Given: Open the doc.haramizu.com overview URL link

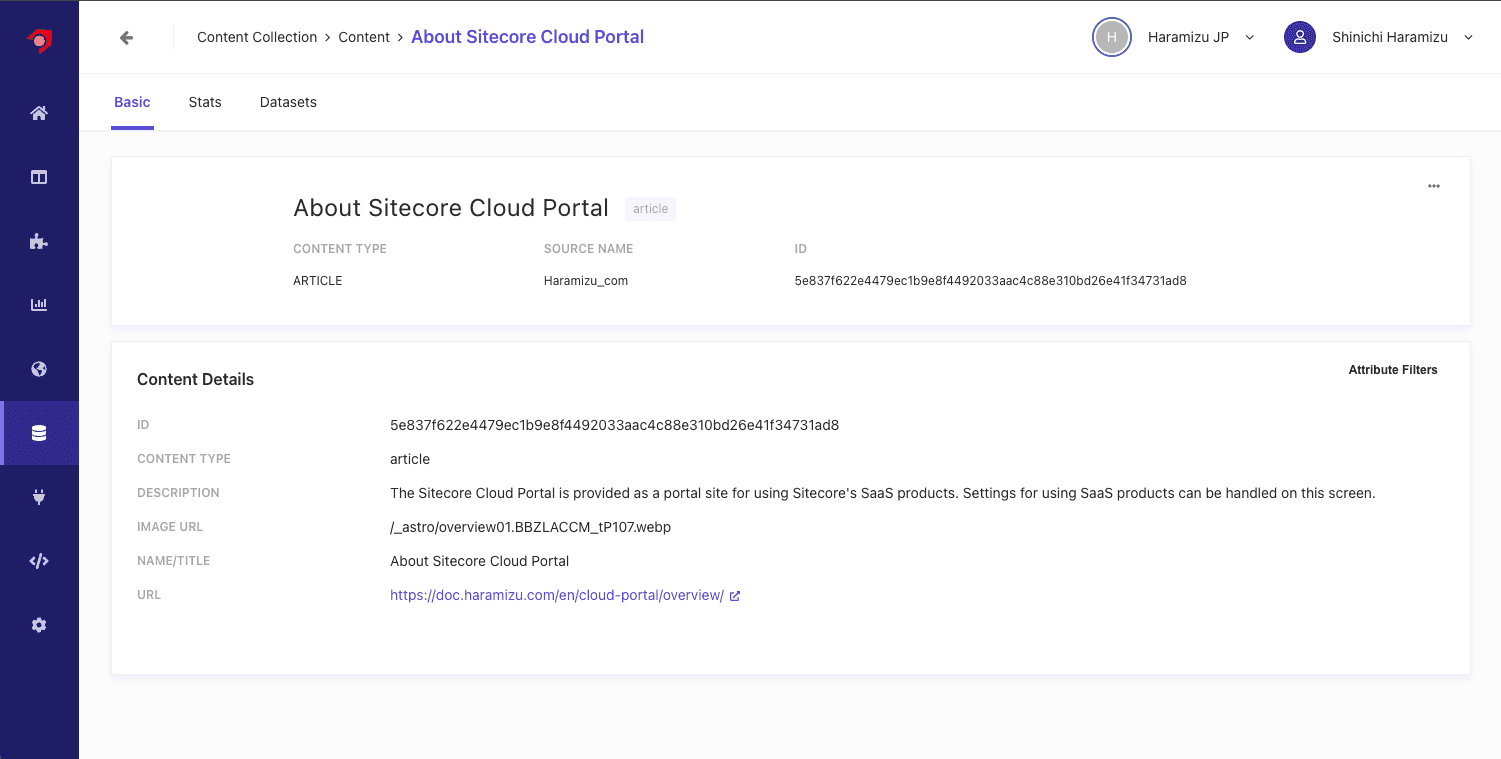Looking at the screenshot, I should [x=557, y=595].
